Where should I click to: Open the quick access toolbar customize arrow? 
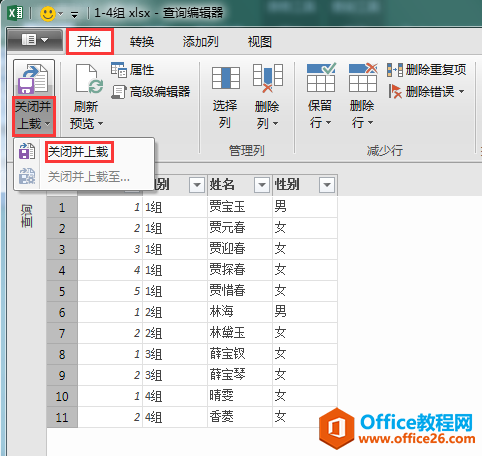click(x=74, y=15)
